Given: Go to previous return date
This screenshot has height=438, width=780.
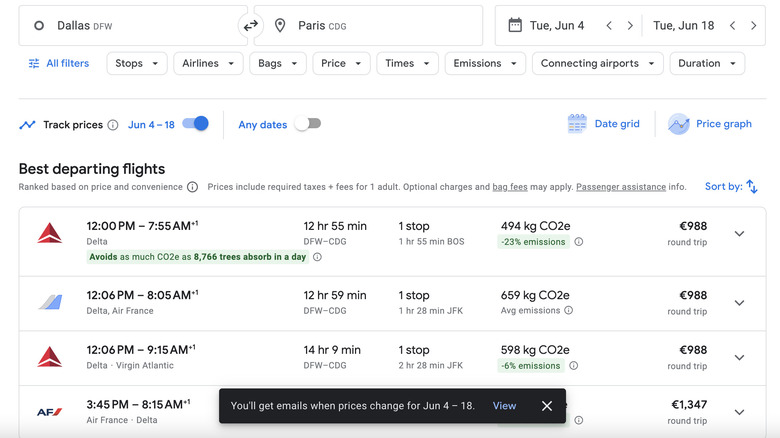Looking at the screenshot, I should (733, 26).
